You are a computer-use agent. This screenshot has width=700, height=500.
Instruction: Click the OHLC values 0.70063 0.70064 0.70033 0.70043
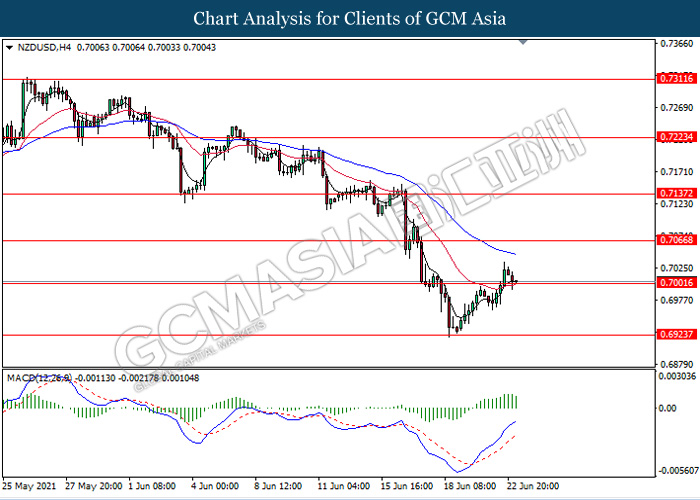(146, 47)
